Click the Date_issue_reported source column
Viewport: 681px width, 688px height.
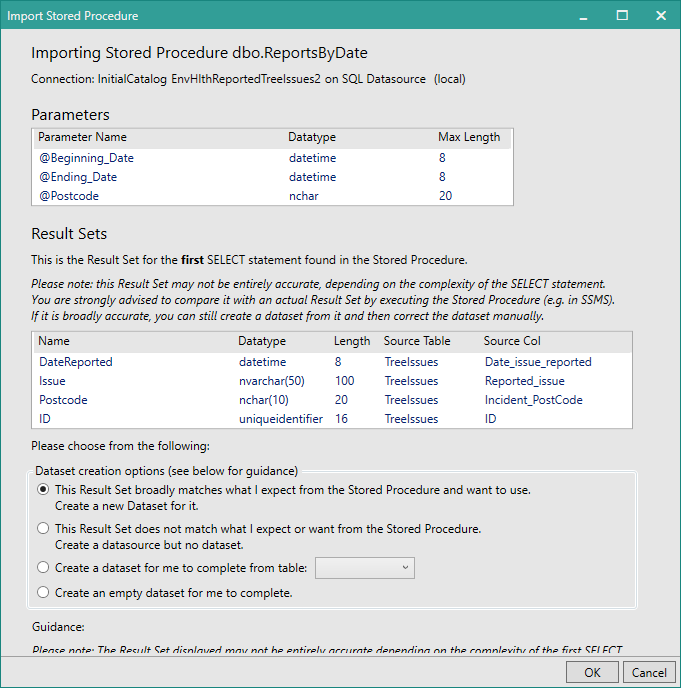tap(538, 362)
